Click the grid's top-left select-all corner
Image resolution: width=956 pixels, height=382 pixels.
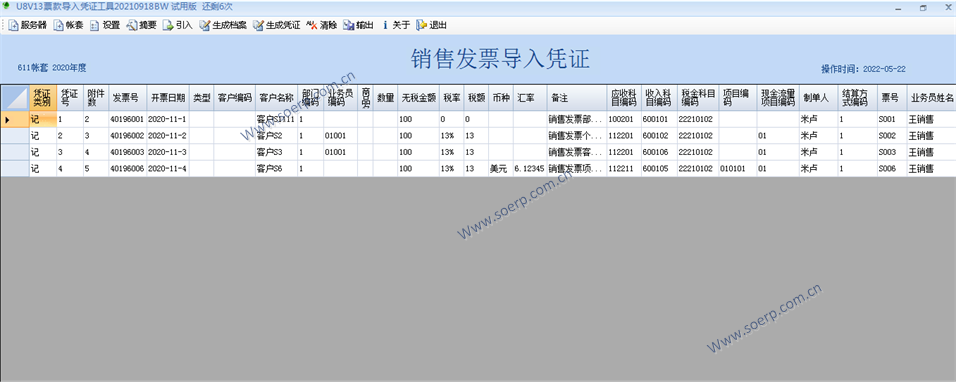point(15,97)
